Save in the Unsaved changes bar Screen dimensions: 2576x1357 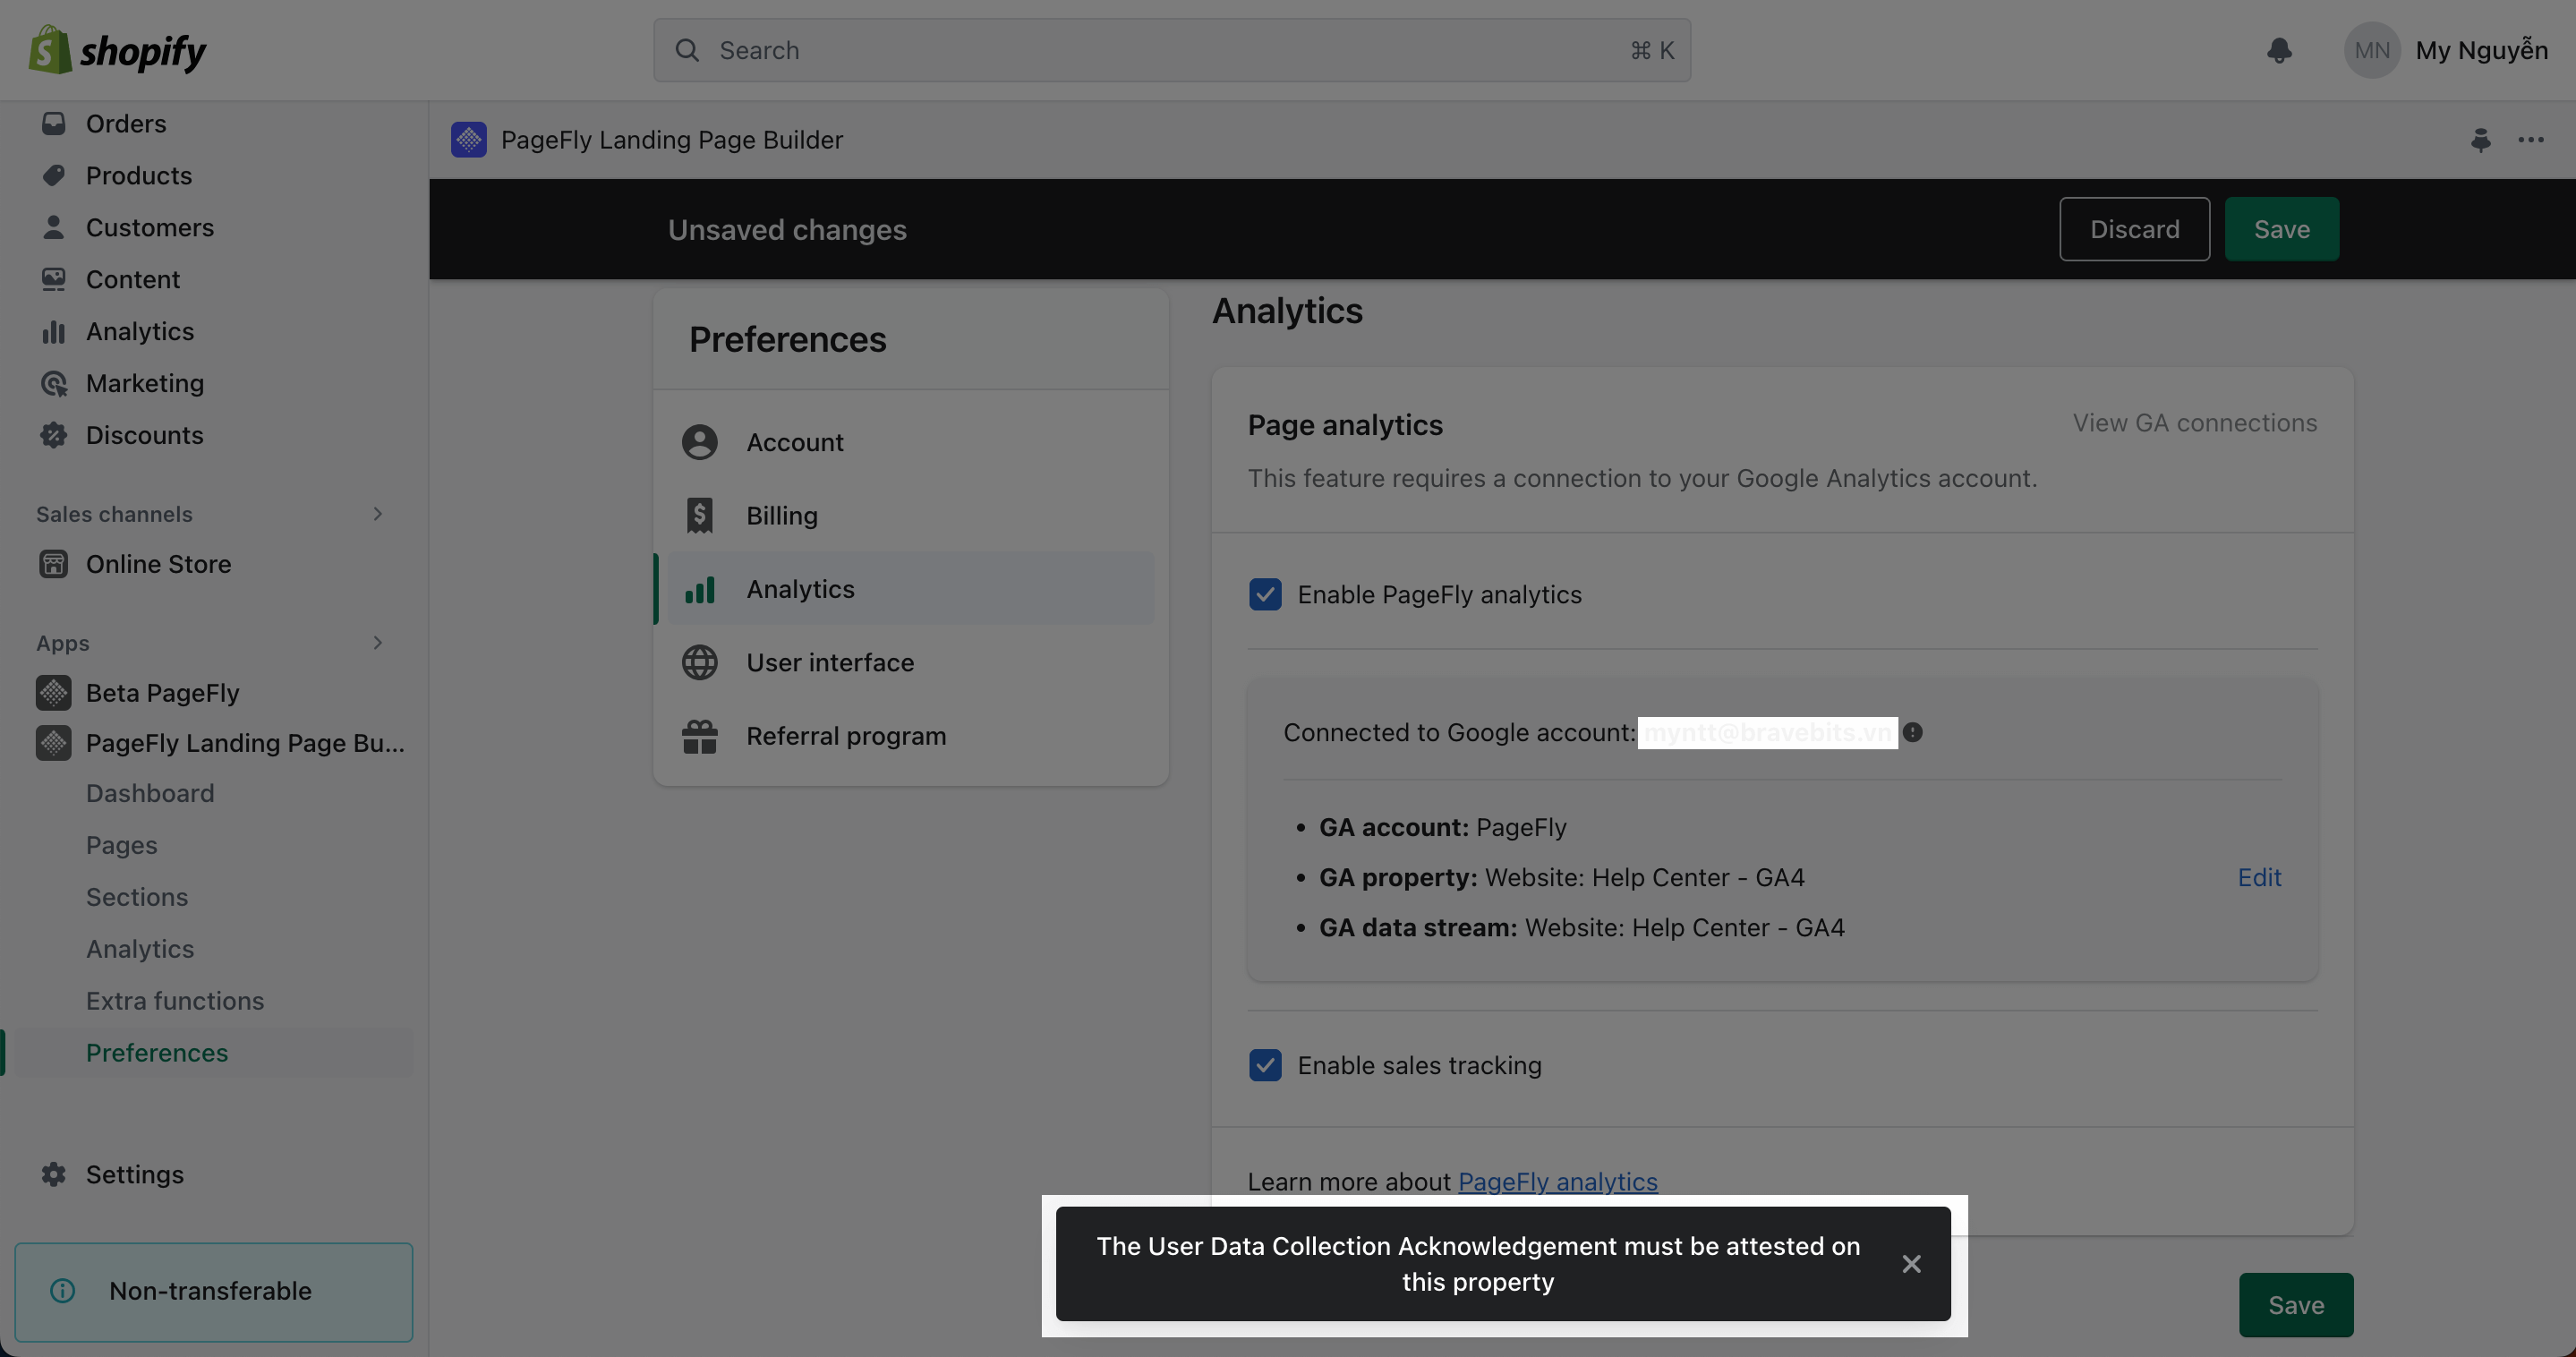point(2281,229)
